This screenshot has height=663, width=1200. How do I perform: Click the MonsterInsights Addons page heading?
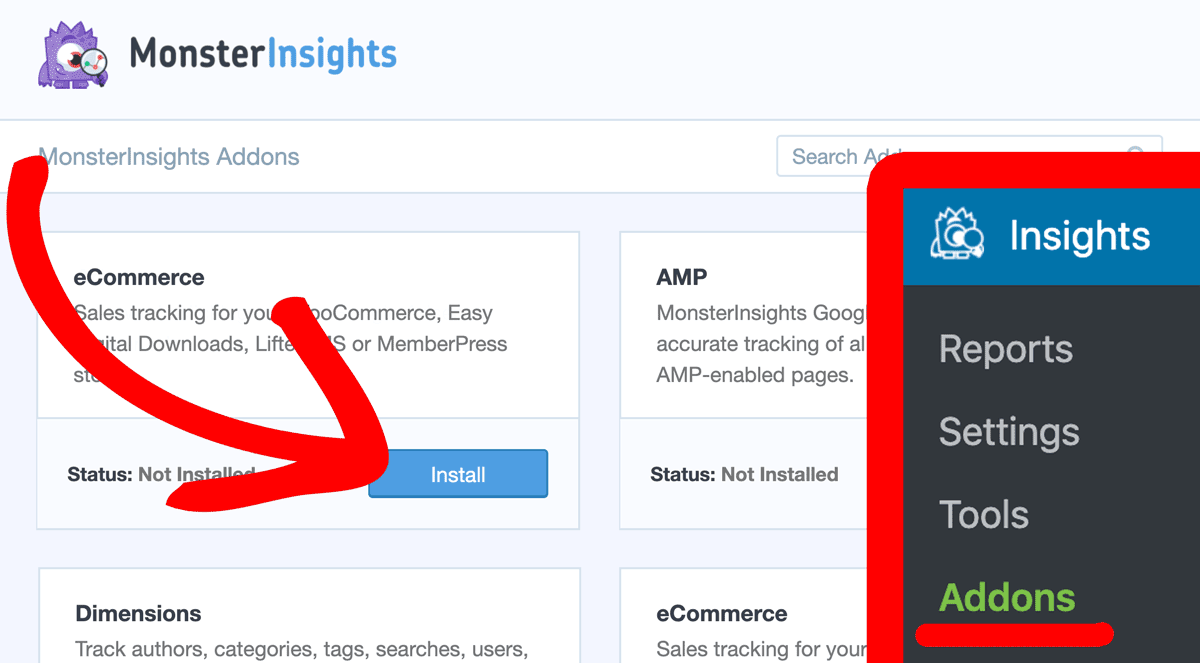pyautogui.click(x=168, y=157)
